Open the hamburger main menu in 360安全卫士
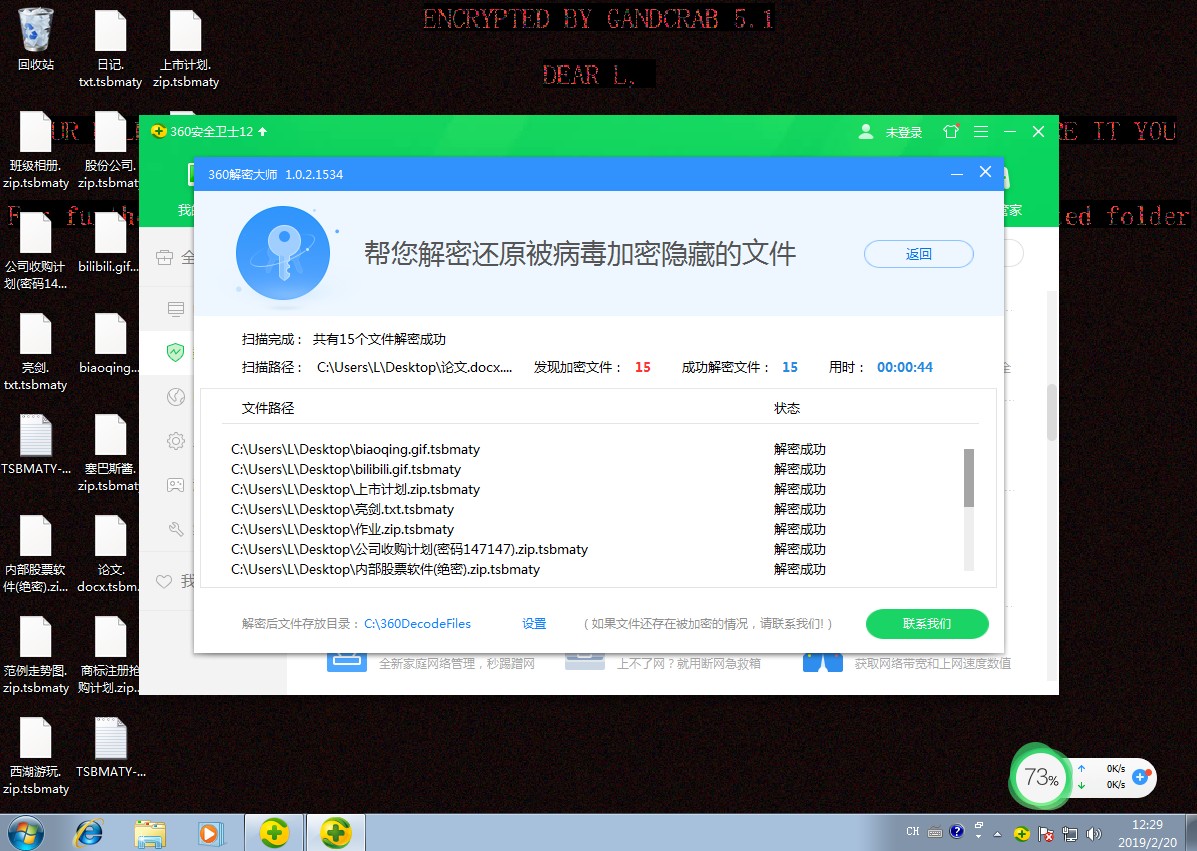The height and width of the screenshot is (851, 1197). tap(981, 131)
